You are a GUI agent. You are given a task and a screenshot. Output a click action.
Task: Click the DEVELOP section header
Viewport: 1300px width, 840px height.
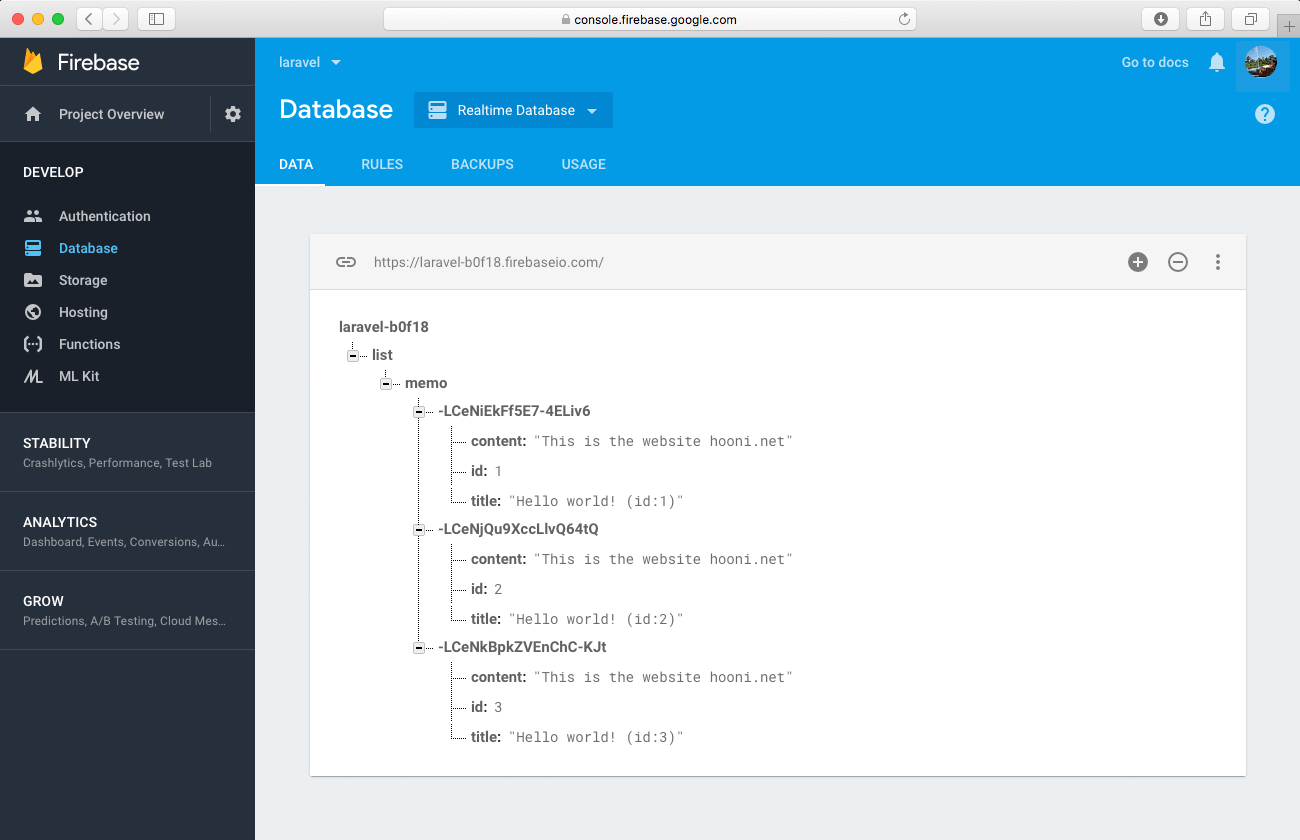tap(53, 172)
